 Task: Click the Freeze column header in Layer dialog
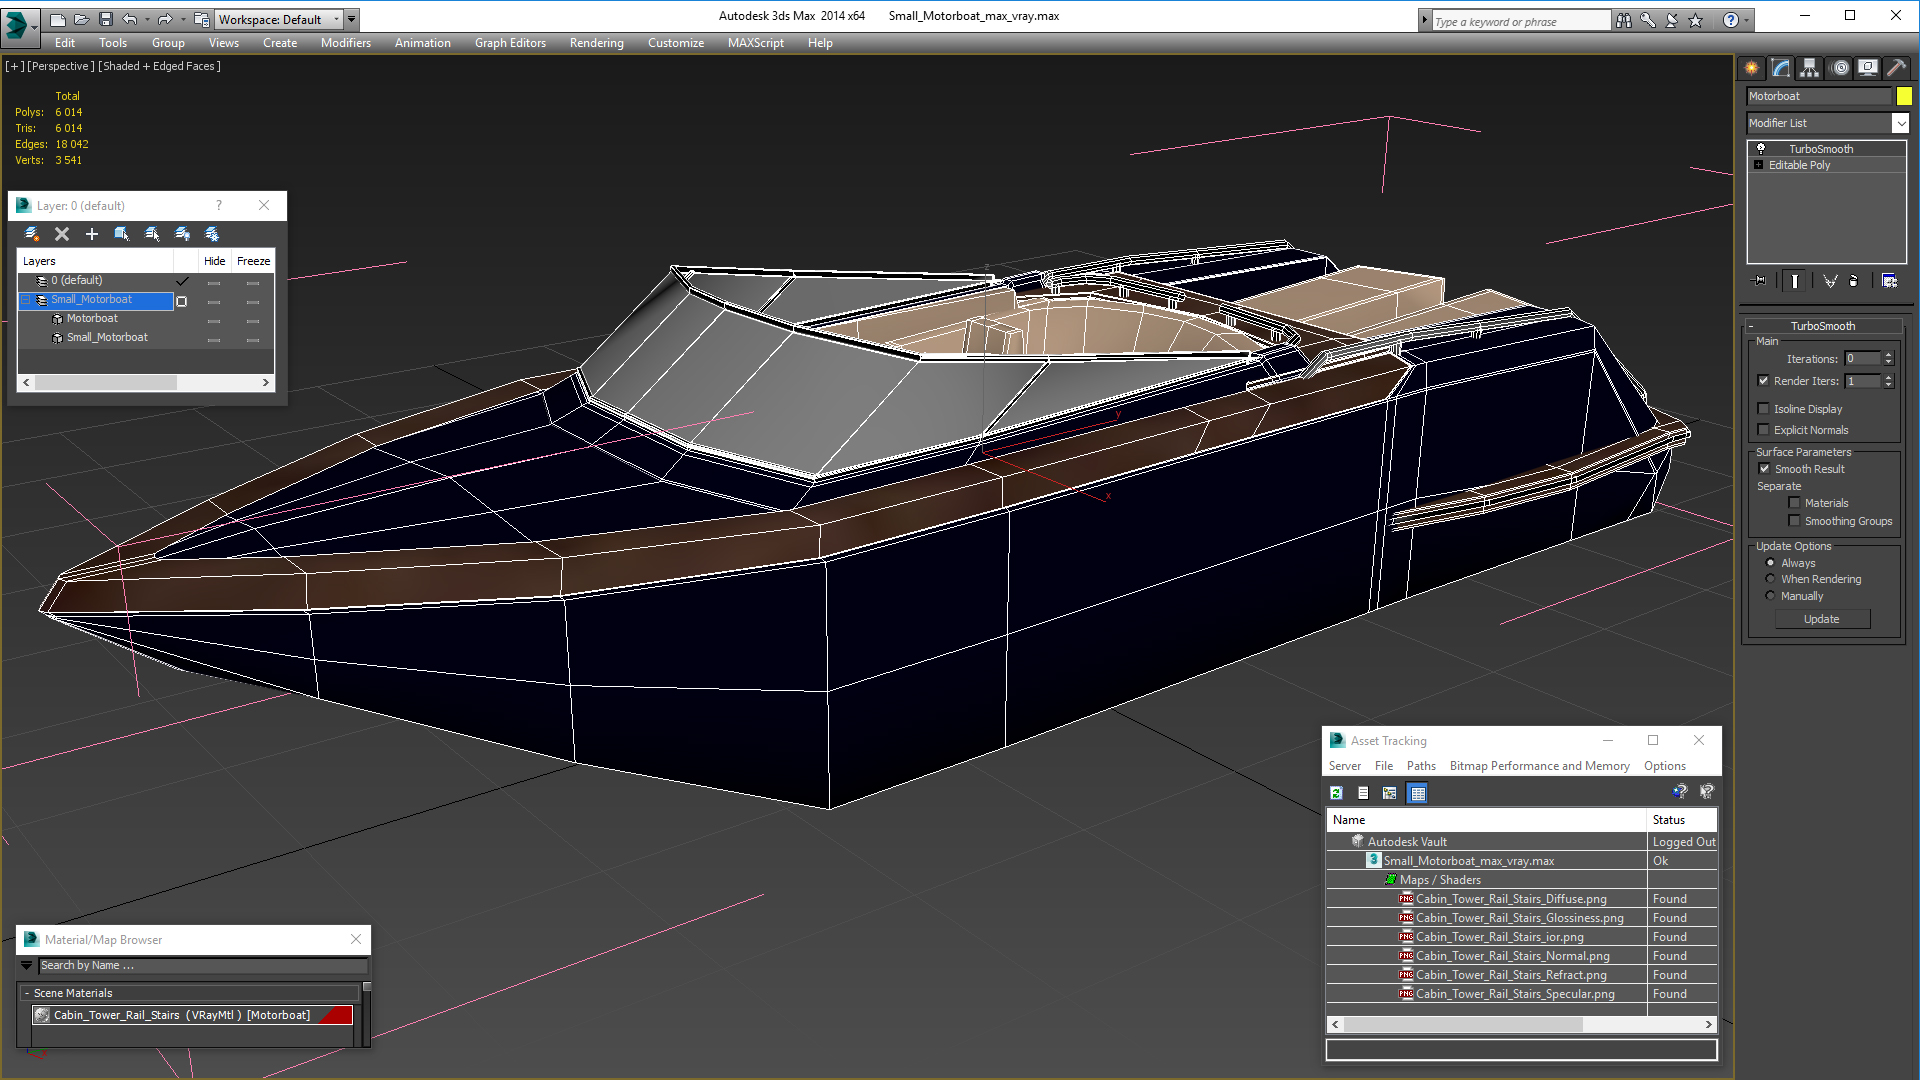(253, 261)
